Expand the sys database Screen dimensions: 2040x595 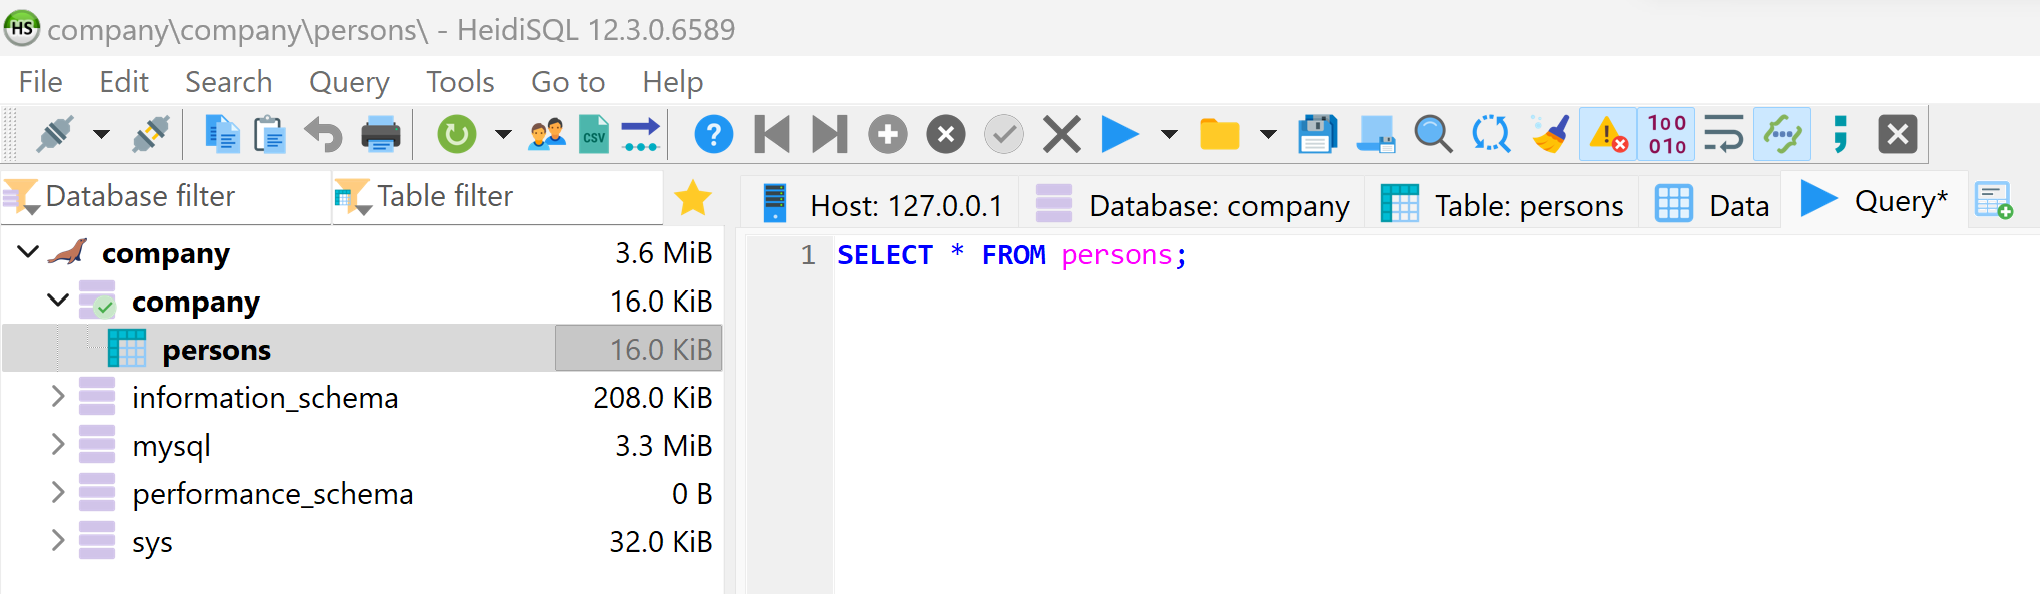pyautogui.click(x=58, y=541)
